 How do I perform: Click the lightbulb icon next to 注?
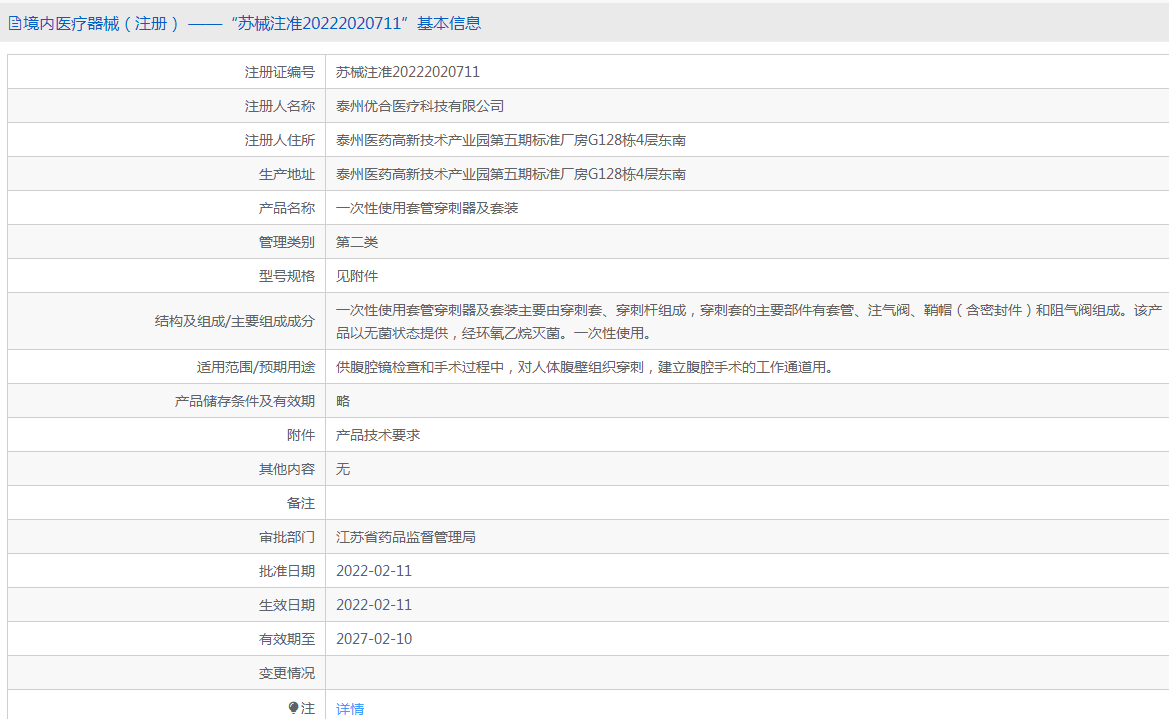click(293, 708)
